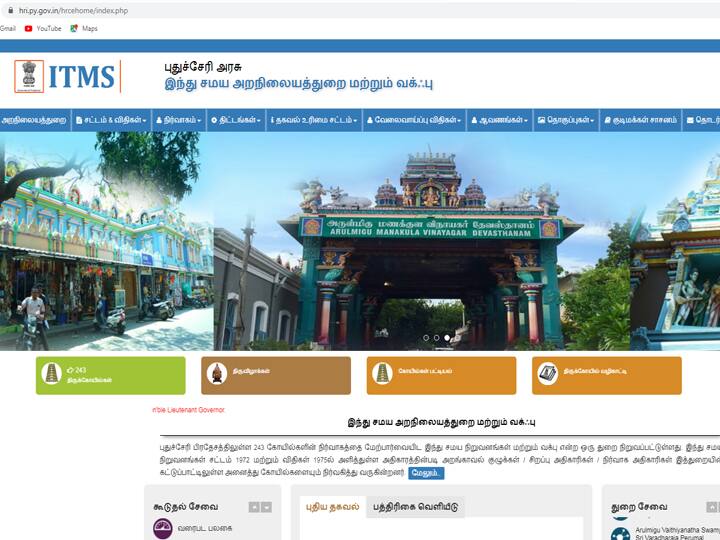The width and height of the screenshot is (720, 540).
Task: Expand the தொகுப்புகள் gallery dropdown
Action: point(566,120)
